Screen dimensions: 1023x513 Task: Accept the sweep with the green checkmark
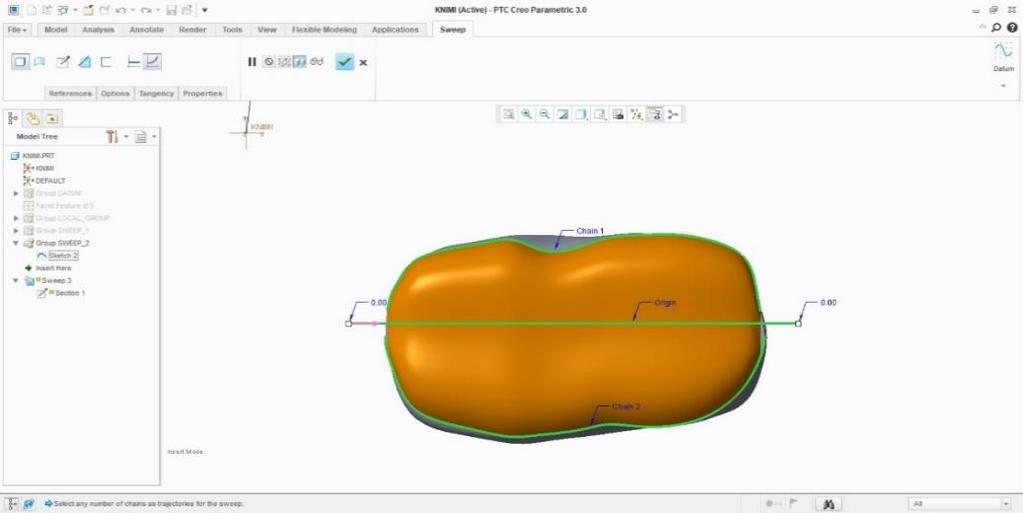click(x=344, y=62)
